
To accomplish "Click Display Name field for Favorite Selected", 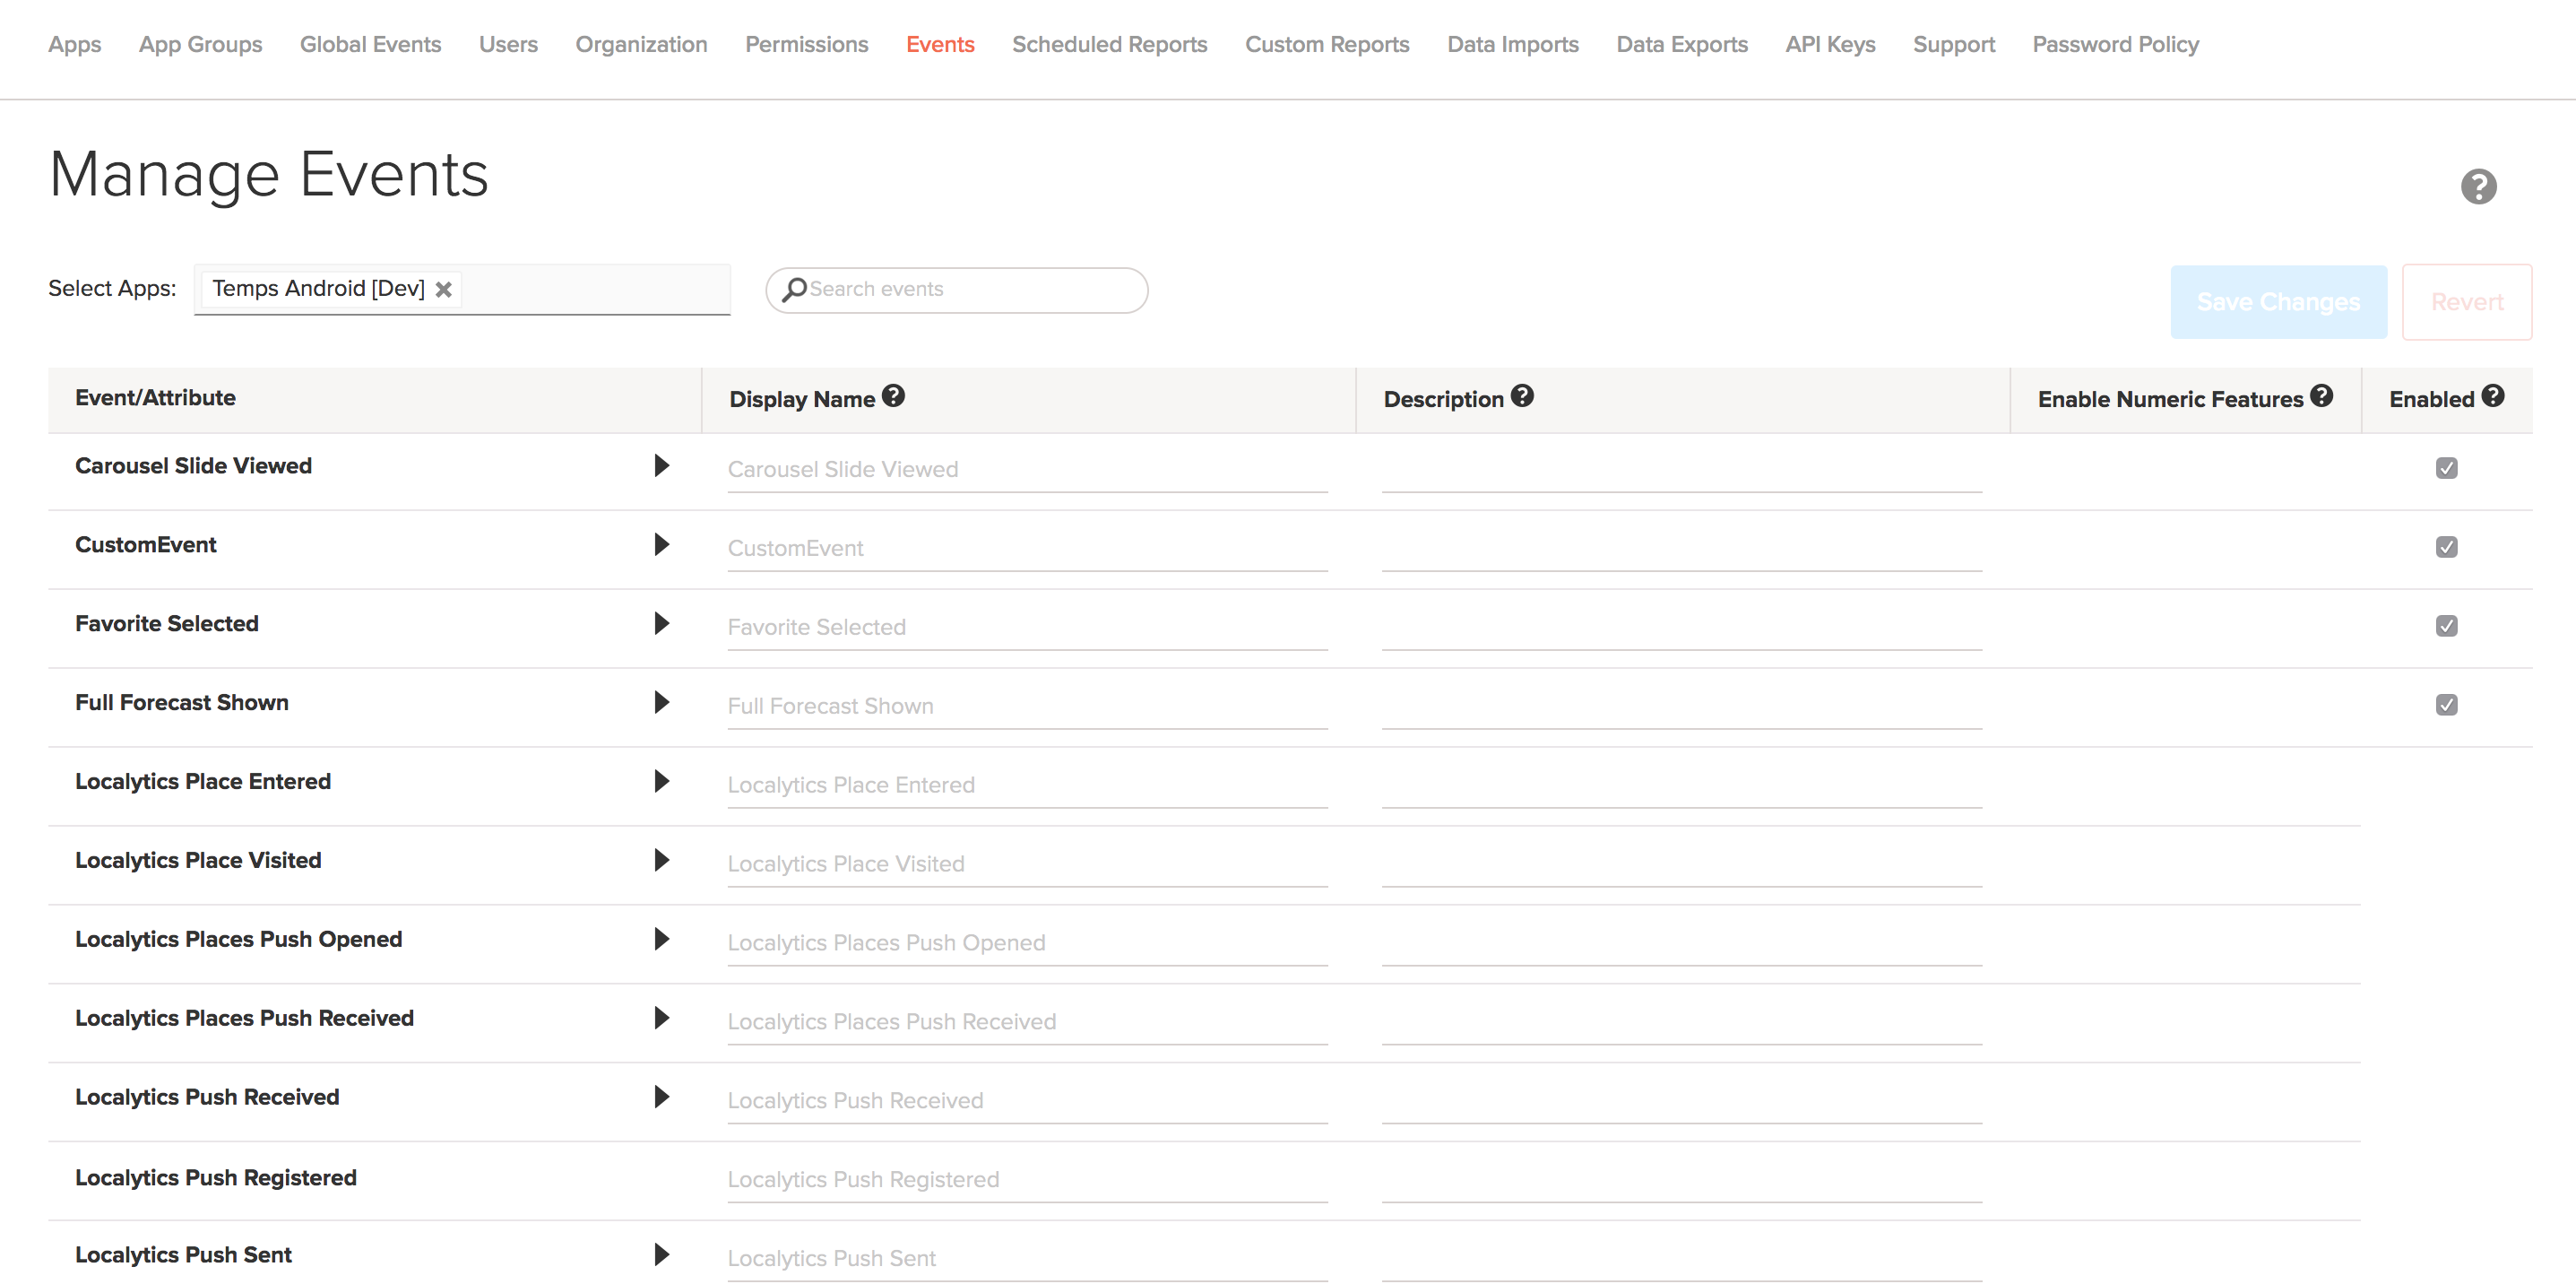I will click(1027, 627).
